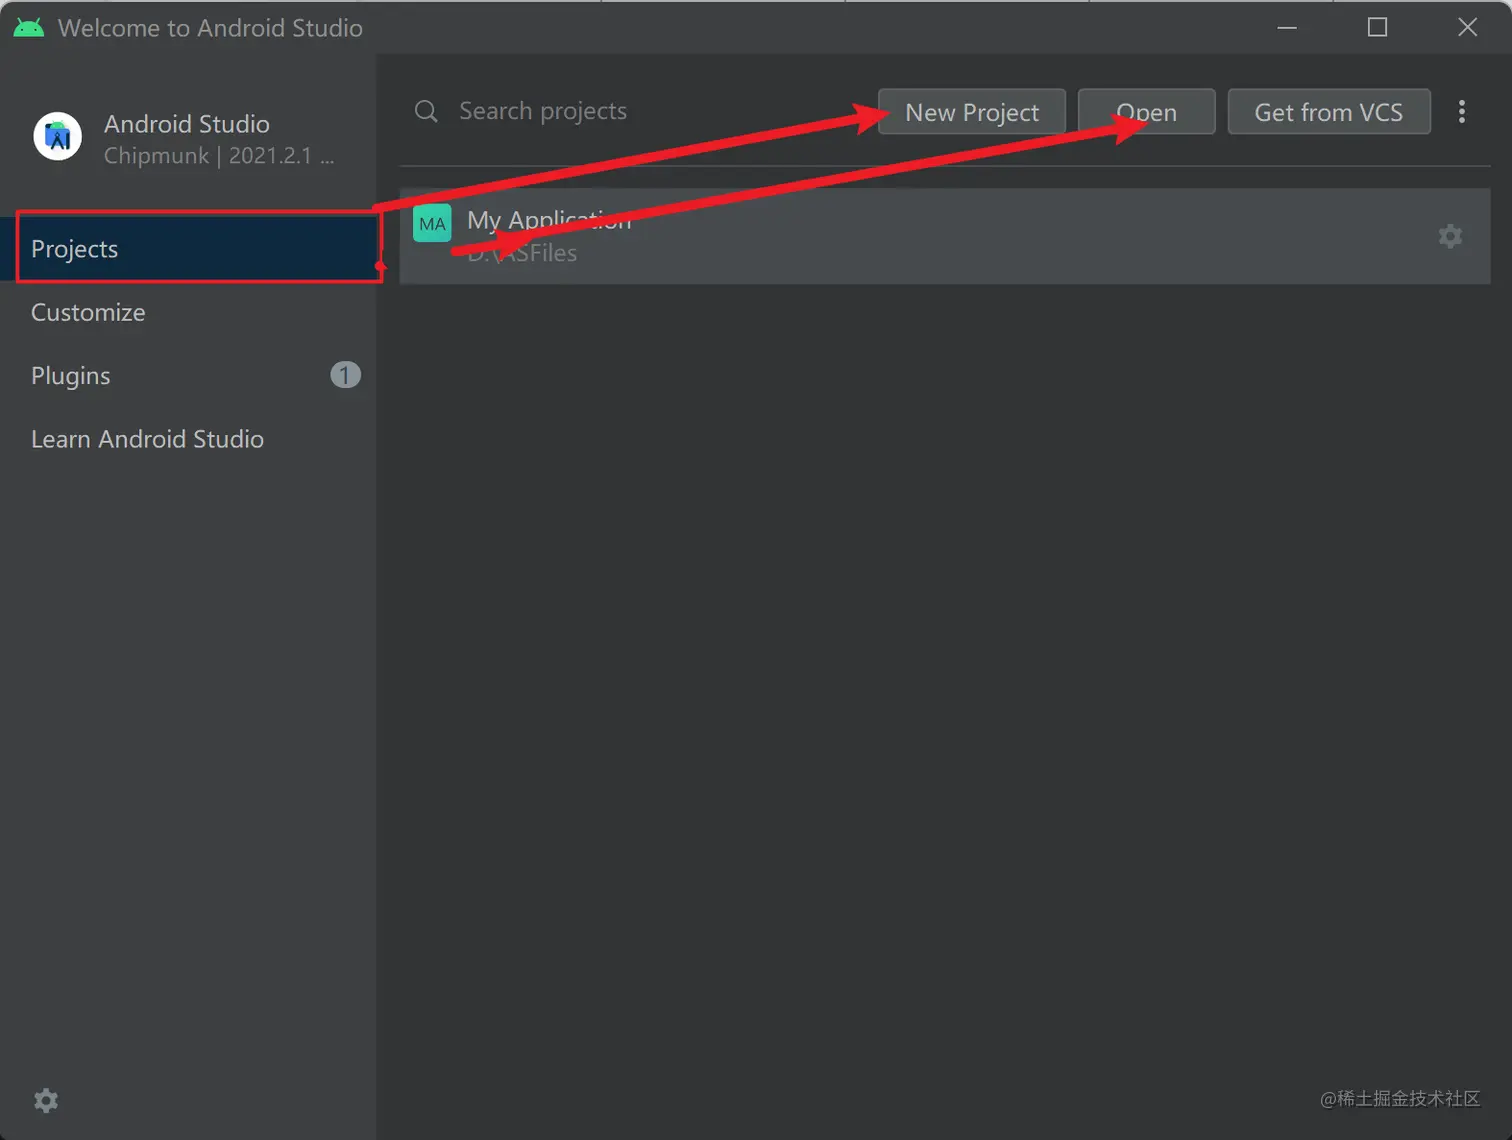The height and width of the screenshot is (1140, 1512).
Task: Click the Android Studio product name text
Action: point(187,124)
